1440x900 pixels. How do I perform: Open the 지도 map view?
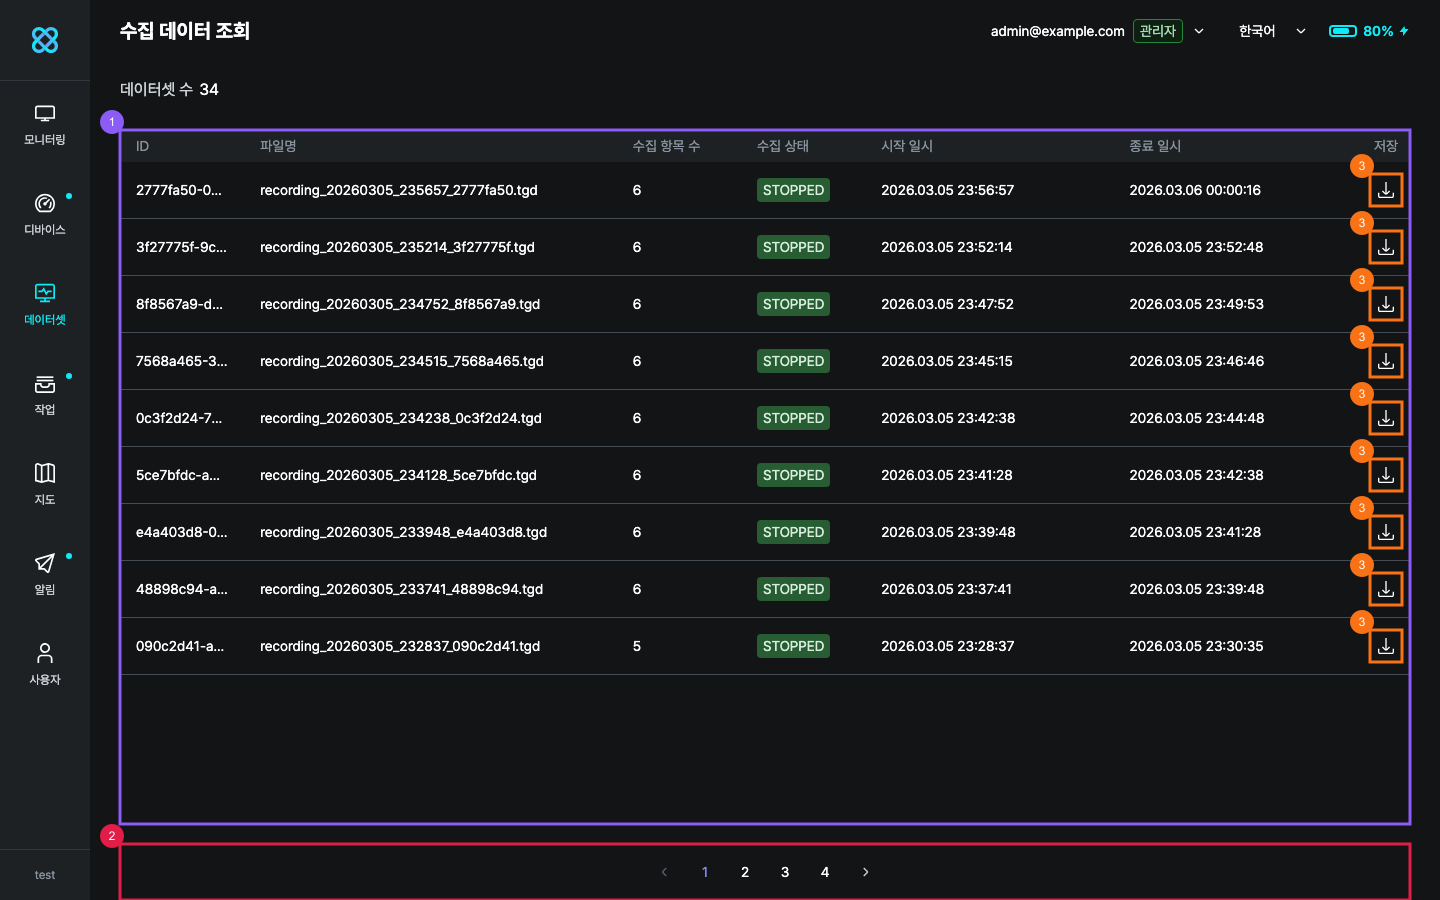[45, 485]
